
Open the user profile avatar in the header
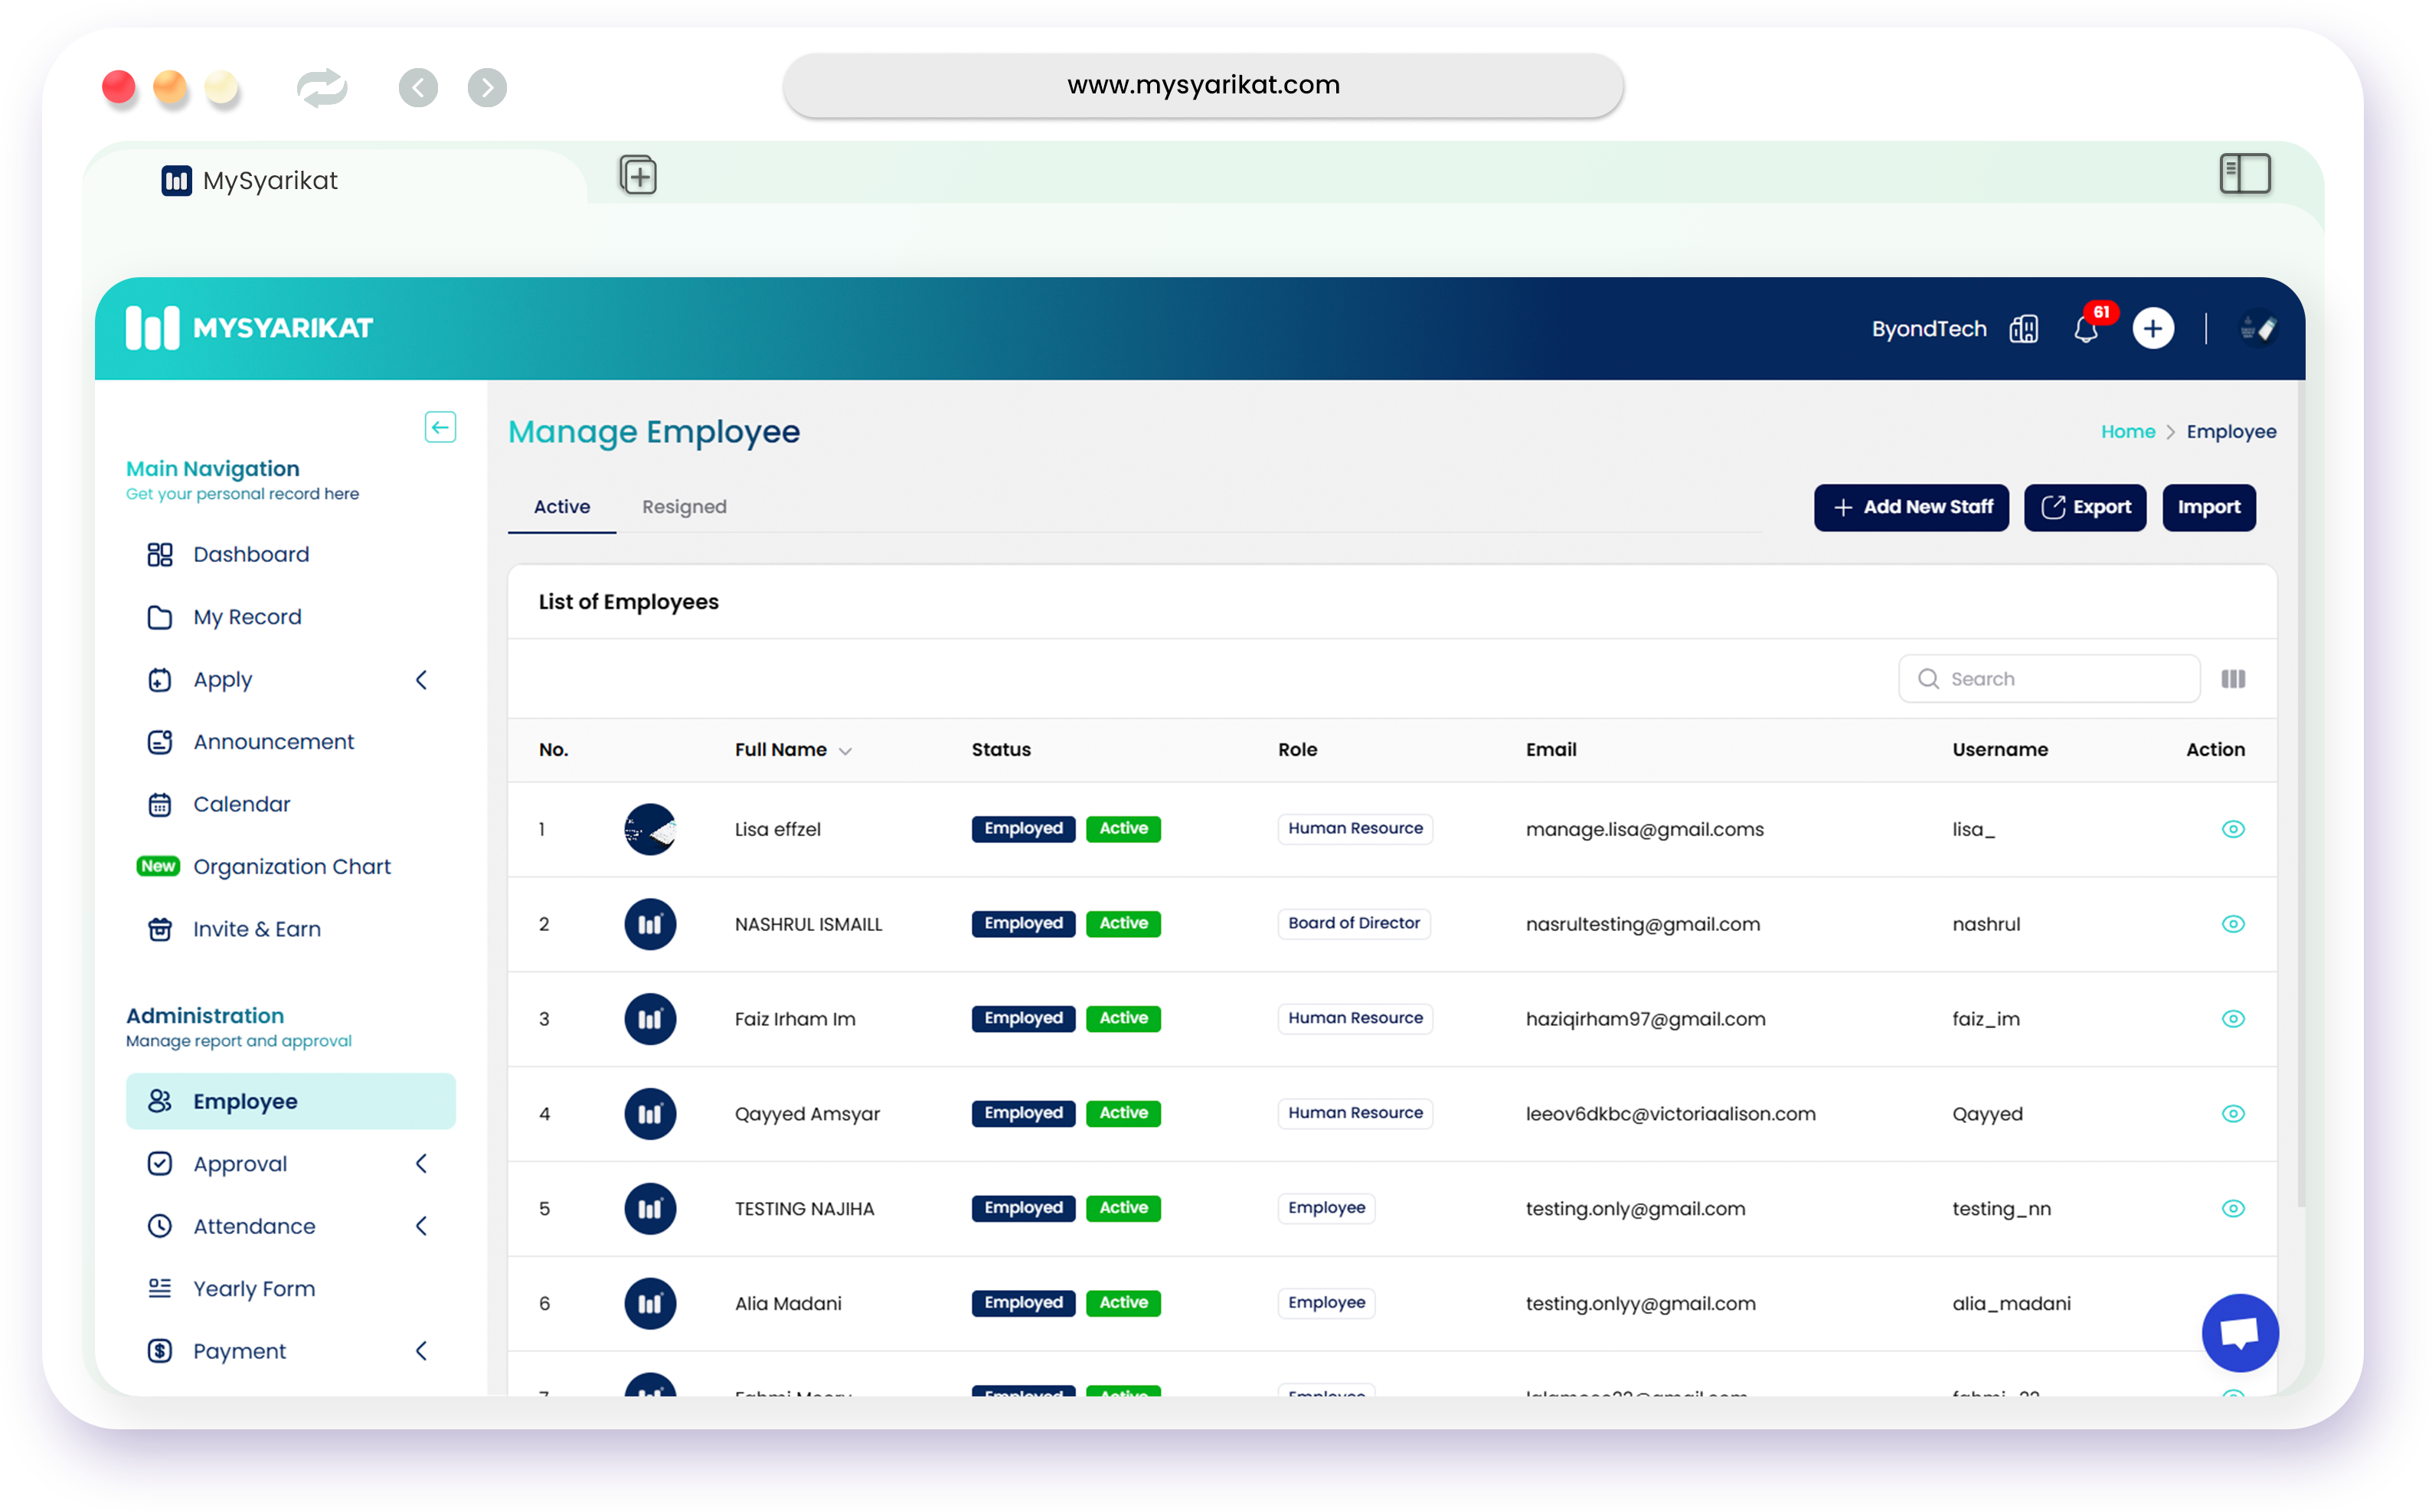pos(2258,329)
